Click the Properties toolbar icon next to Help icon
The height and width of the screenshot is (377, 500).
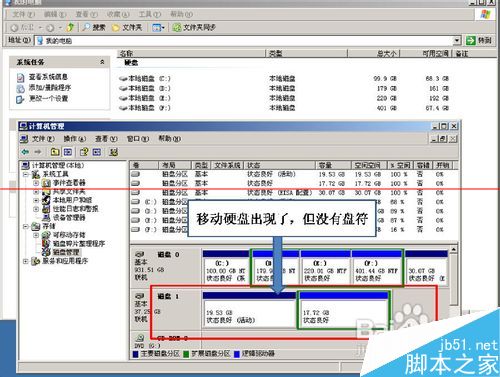coord(97,152)
